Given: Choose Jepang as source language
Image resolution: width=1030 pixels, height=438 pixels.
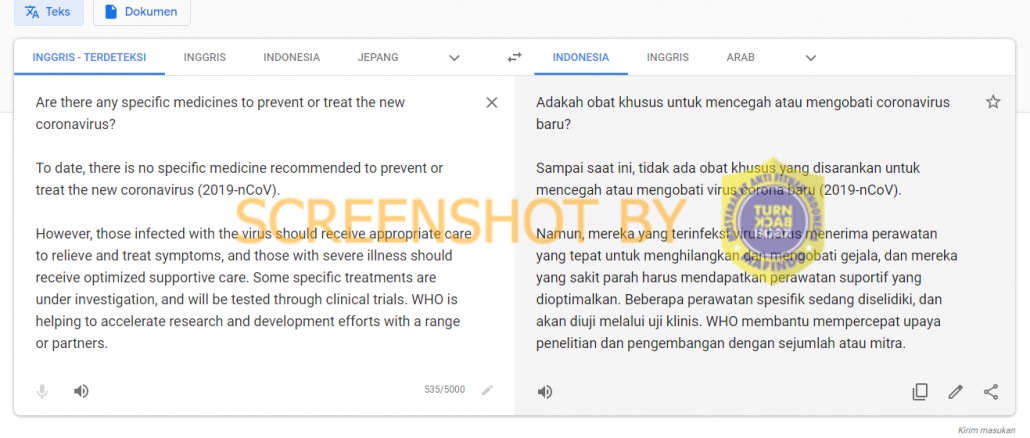Looking at the screenshot, I should click(378, 57).
